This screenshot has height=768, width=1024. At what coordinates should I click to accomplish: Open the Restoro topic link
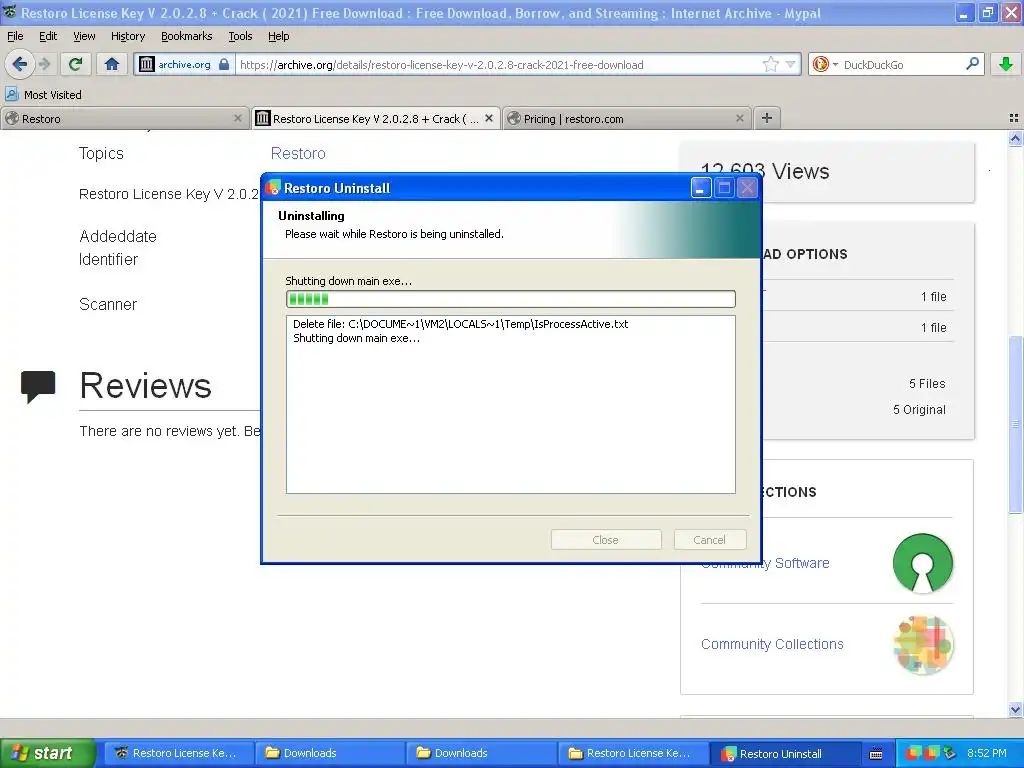(298, 153)
